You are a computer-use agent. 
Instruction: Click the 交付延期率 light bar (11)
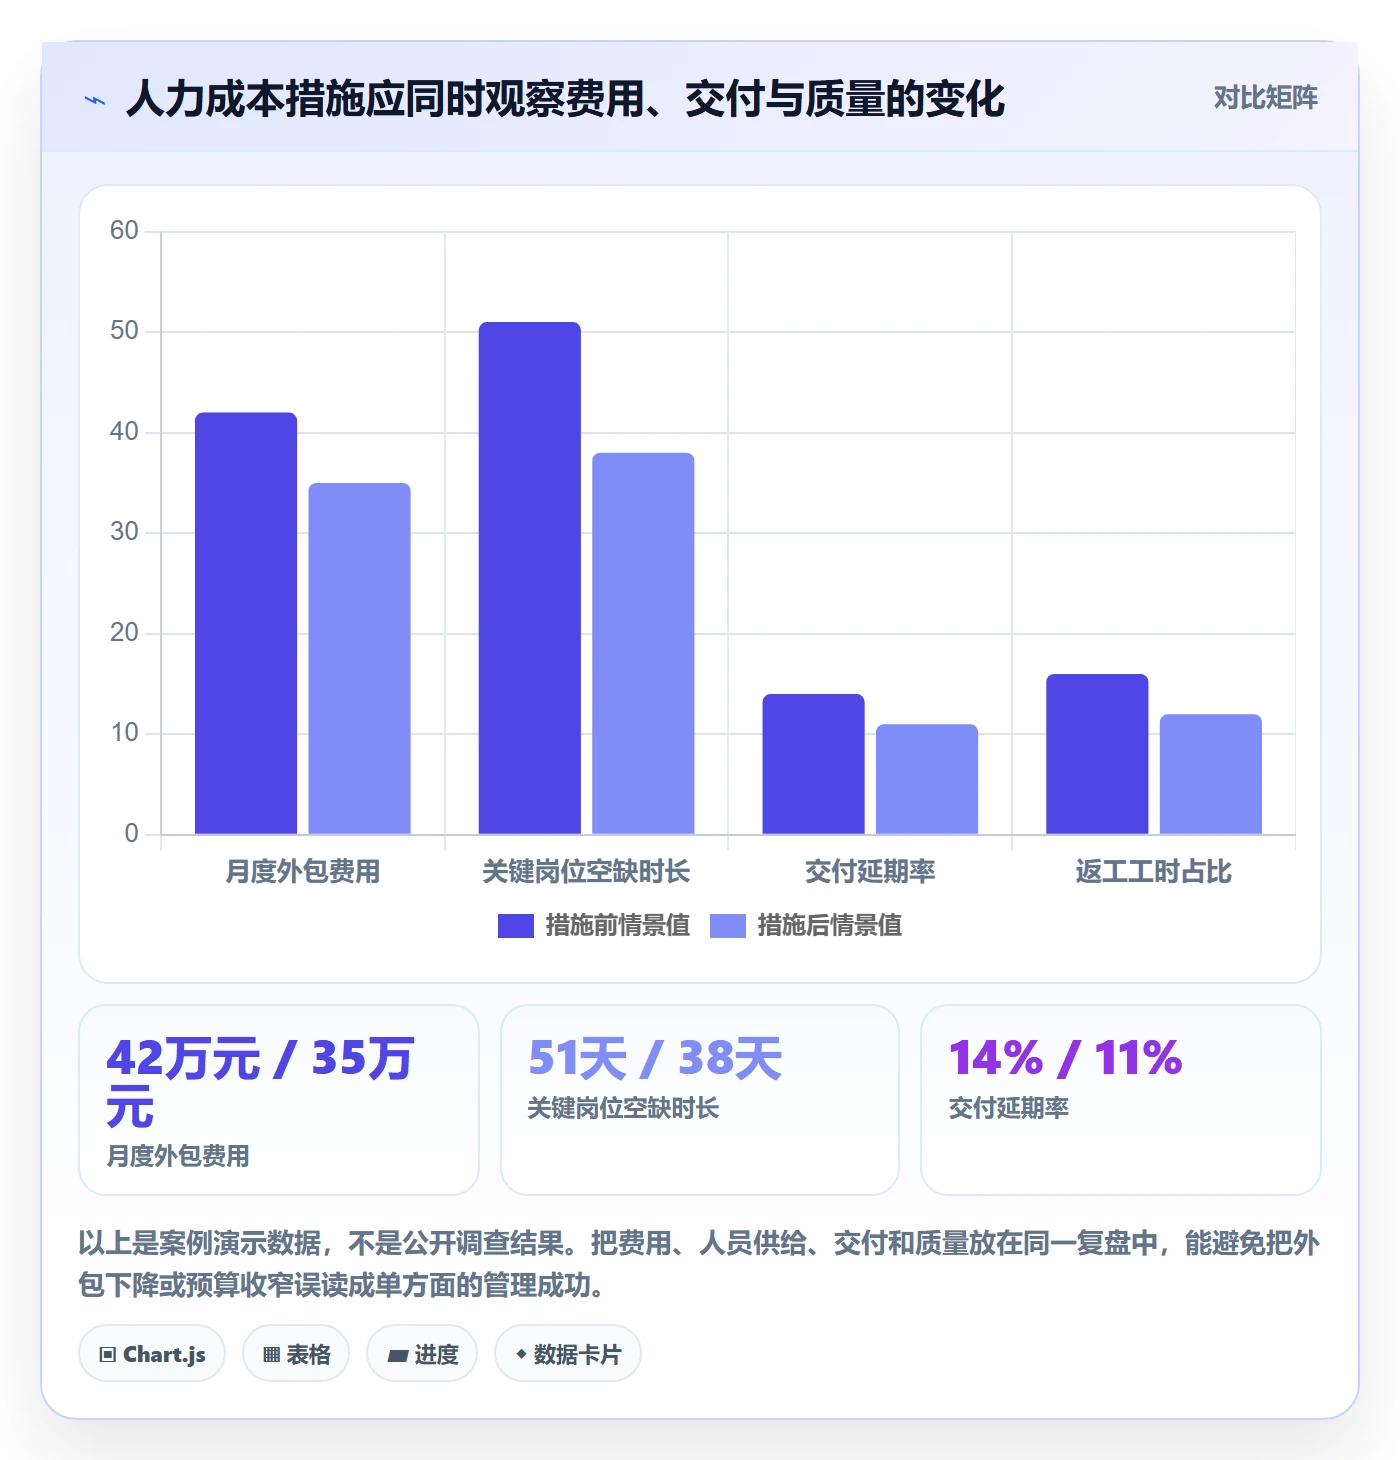point(927,779)
